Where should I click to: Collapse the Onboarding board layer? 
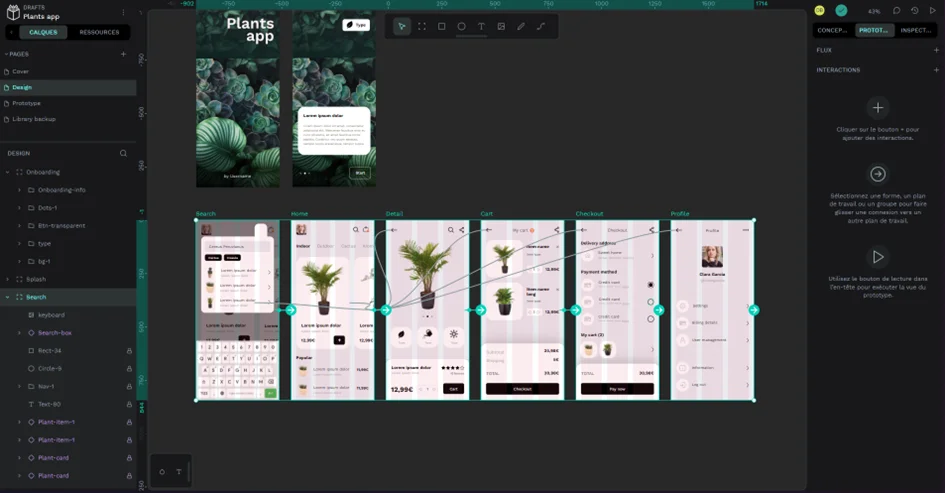coord(7,172)
